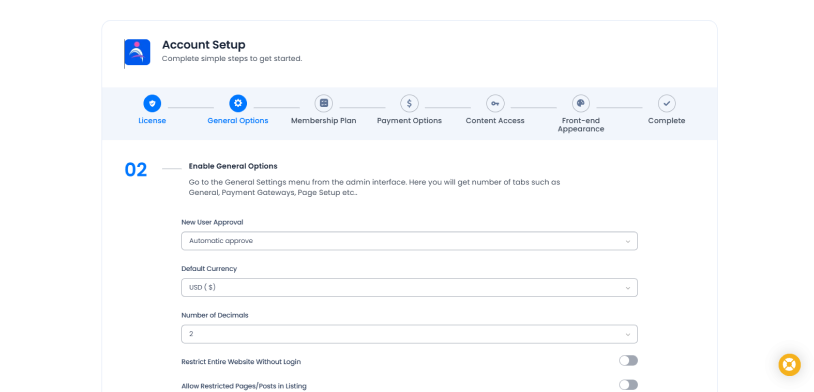
Task: Click the 'Default Currency' field label
Action: pyautogui.click(x=209, y=269)
